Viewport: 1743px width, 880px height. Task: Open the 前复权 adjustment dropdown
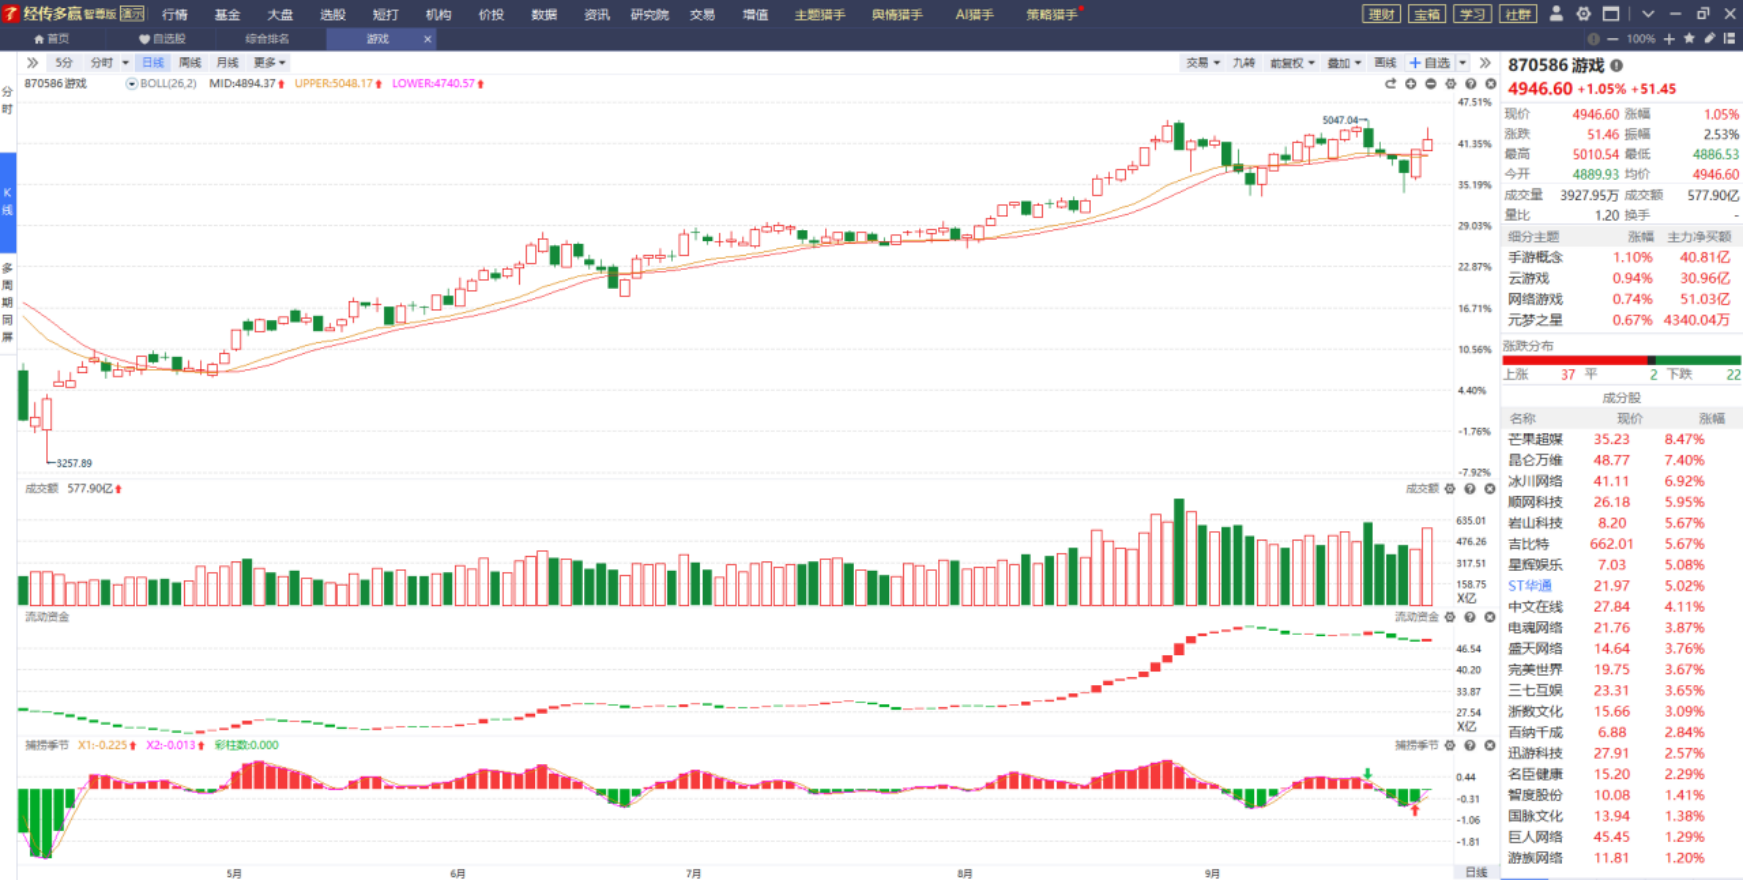[x=1292, y=62]
